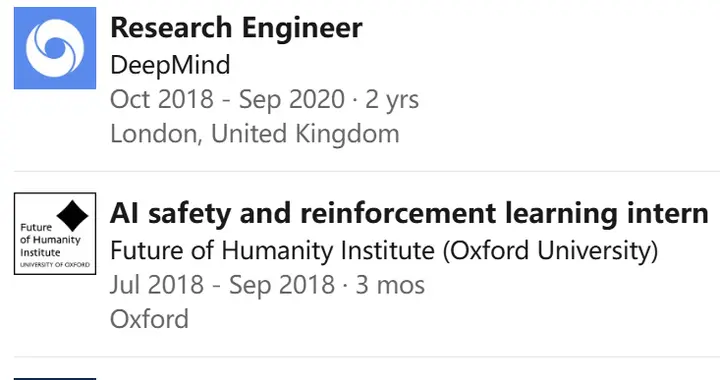Open the Research Engineer position title
Image resolution: width=720 pixels, height=380 pixels.
point(236,28)
